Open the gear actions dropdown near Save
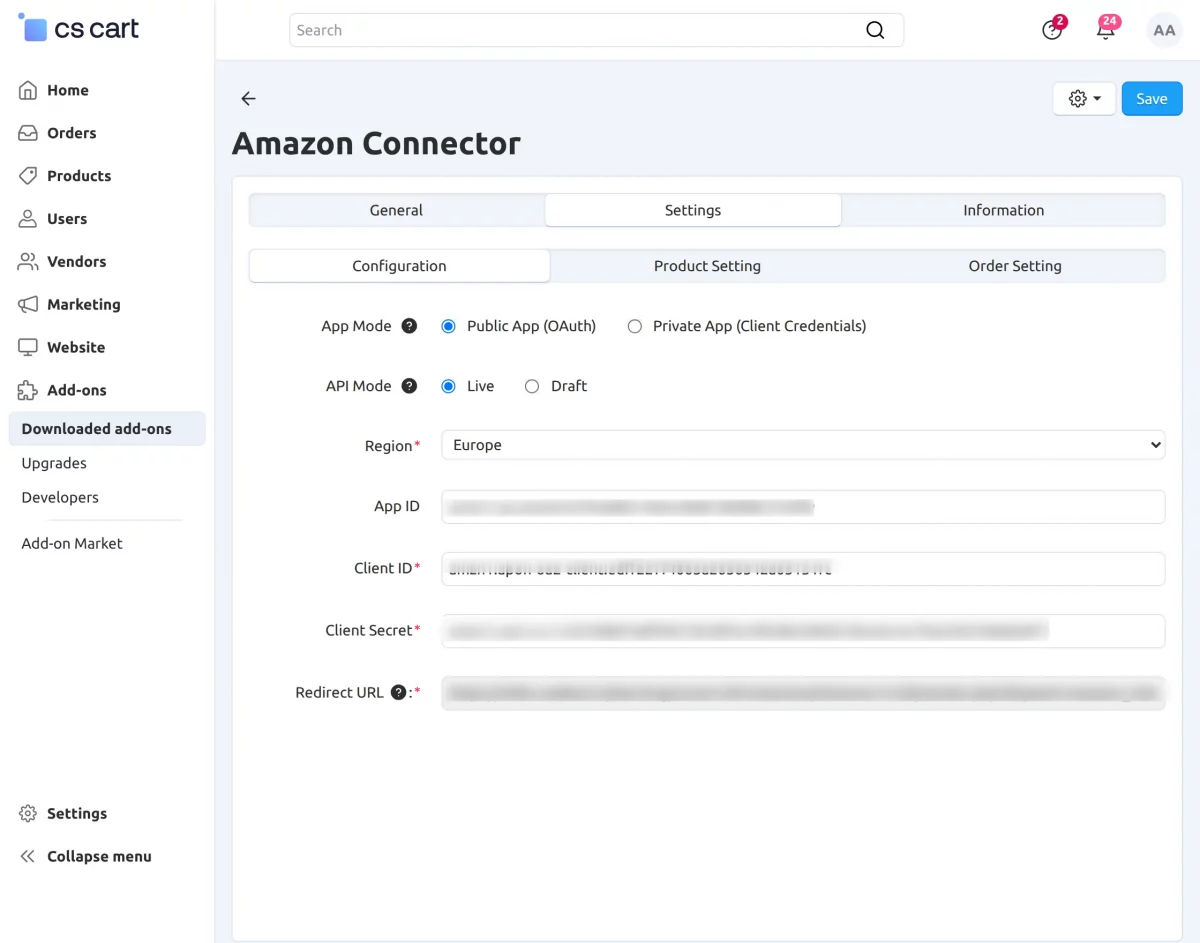The width and height of the screenshot is (1200, 943). click(x=1084, y=98)
